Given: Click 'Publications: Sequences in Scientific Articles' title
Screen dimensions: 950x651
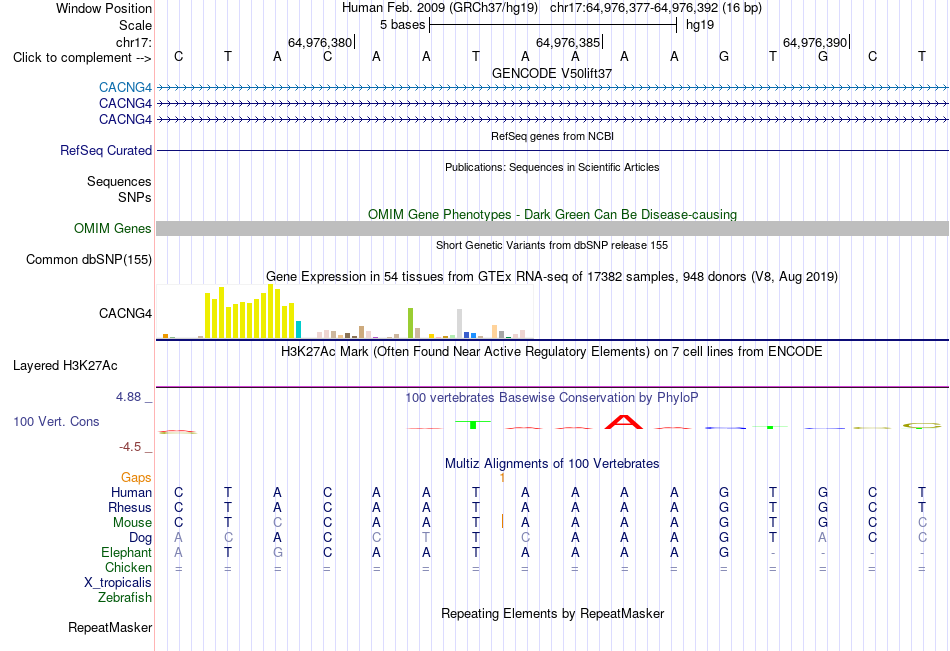Looking at the screenshot, I should [552, 167].
